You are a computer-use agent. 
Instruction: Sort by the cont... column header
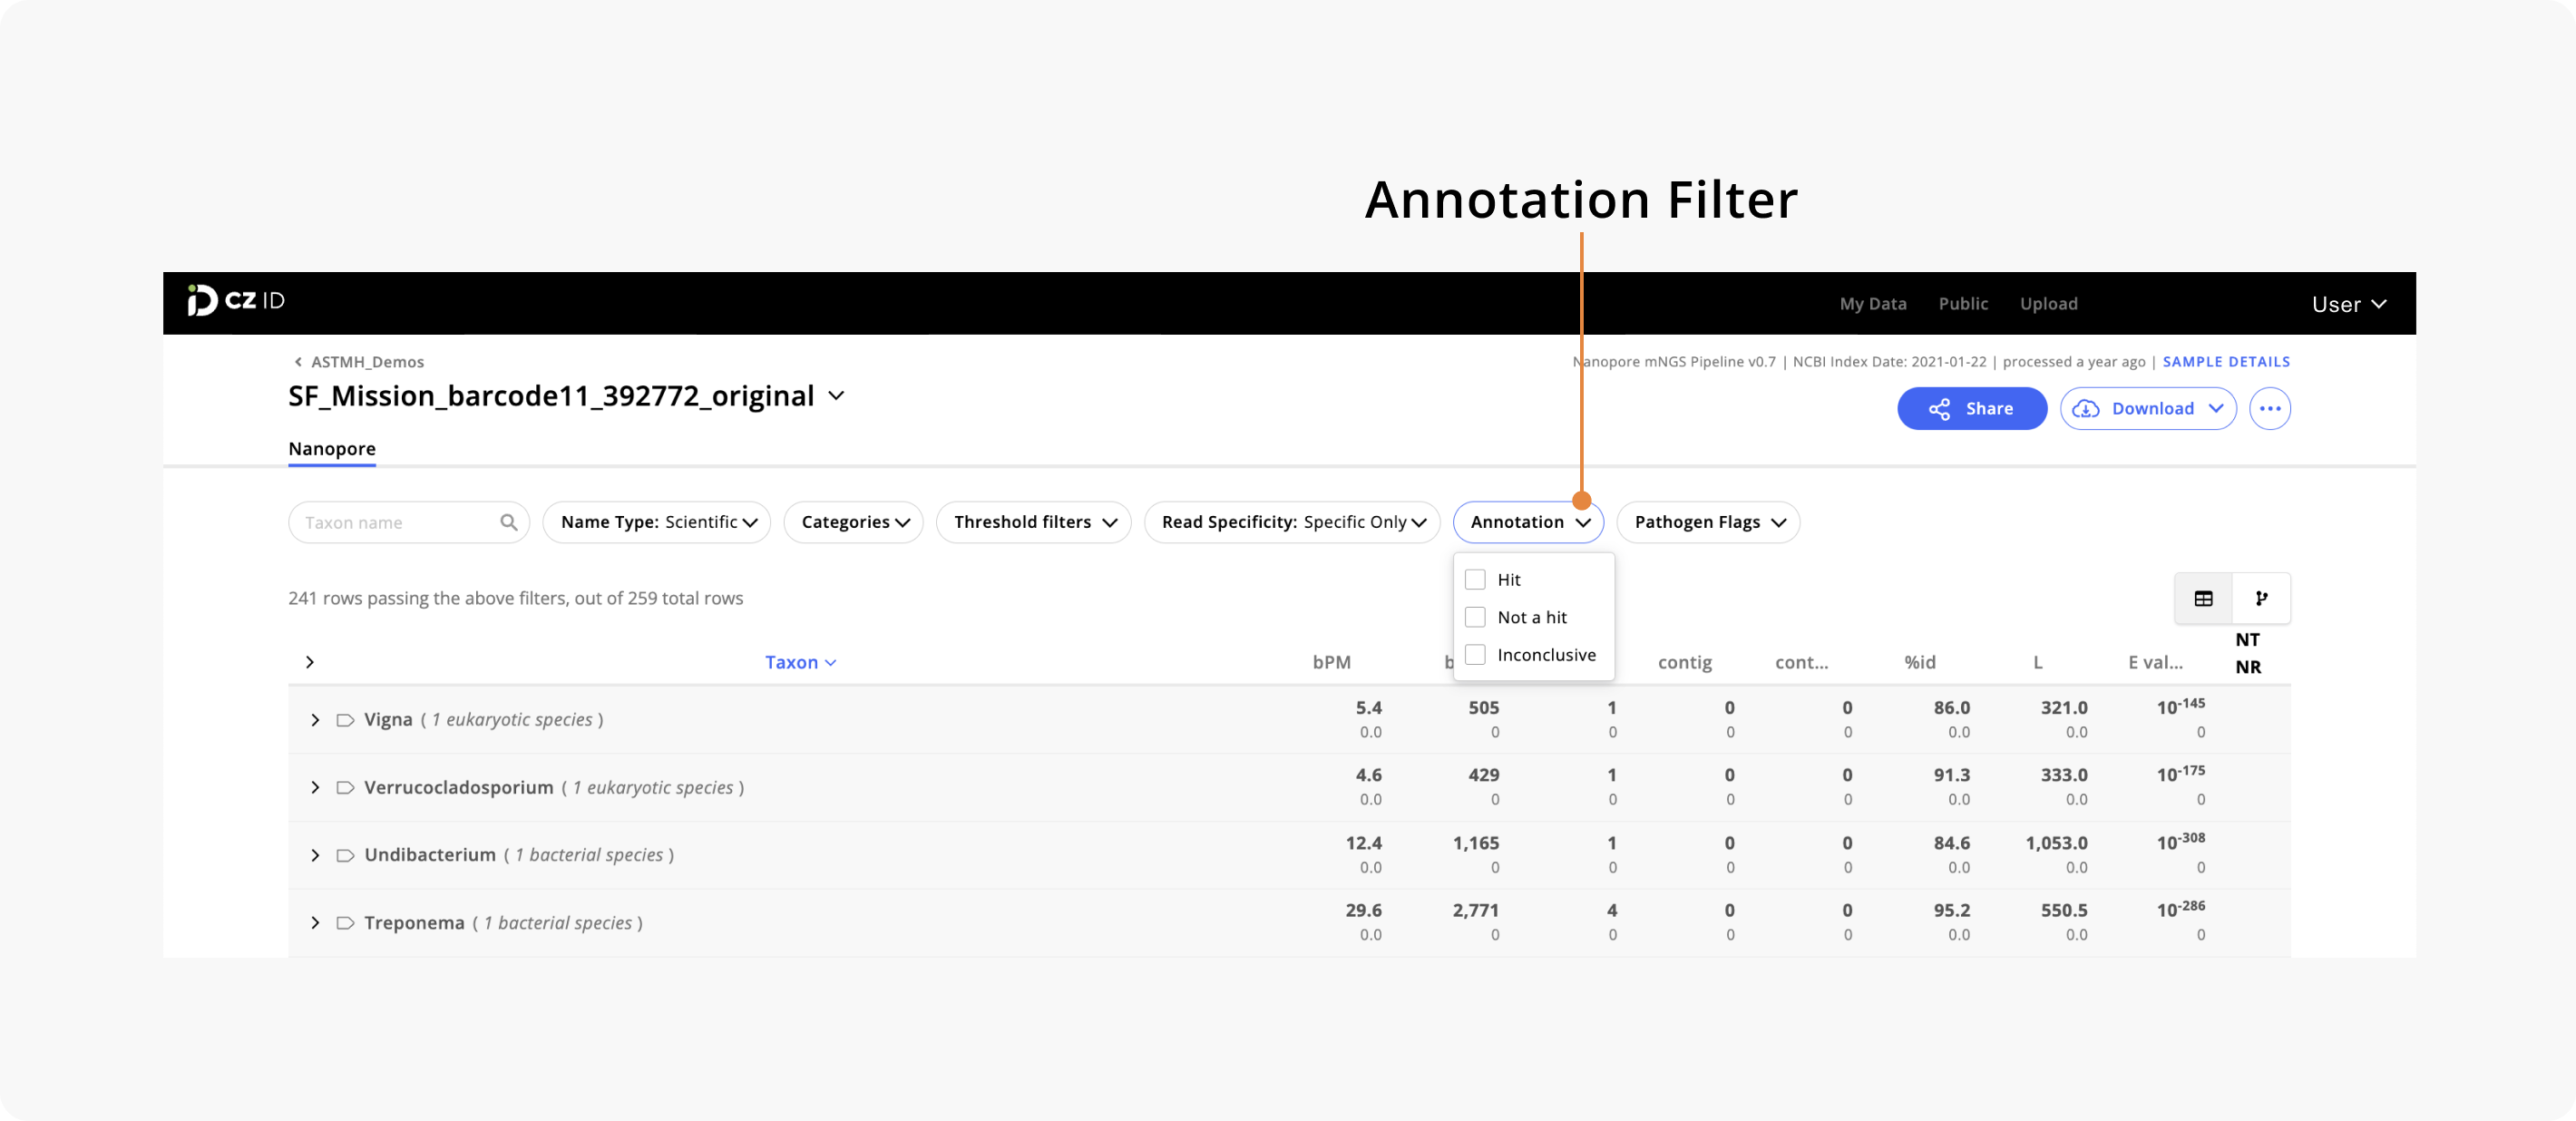click(1801, 662)
